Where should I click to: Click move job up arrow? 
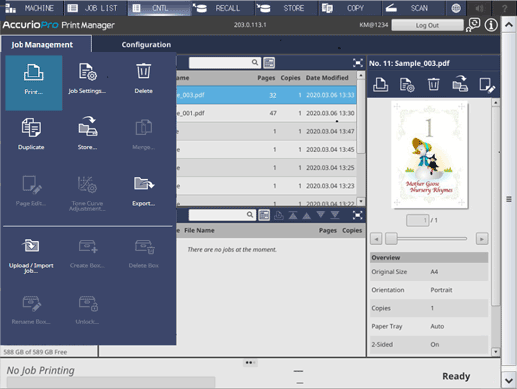tap(307, 215)
